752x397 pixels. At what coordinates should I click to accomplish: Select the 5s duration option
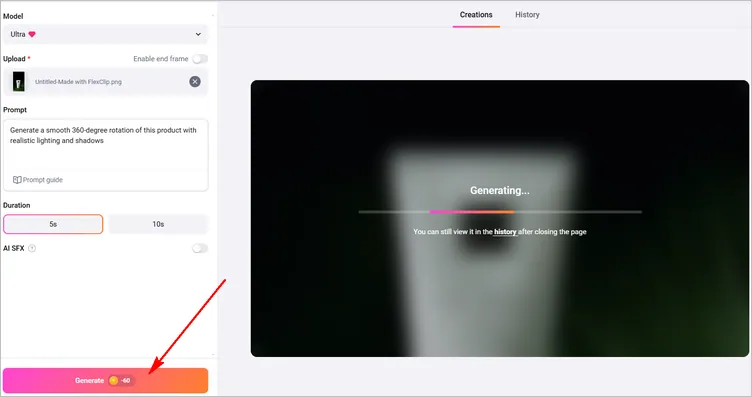(x=53, y=224)
